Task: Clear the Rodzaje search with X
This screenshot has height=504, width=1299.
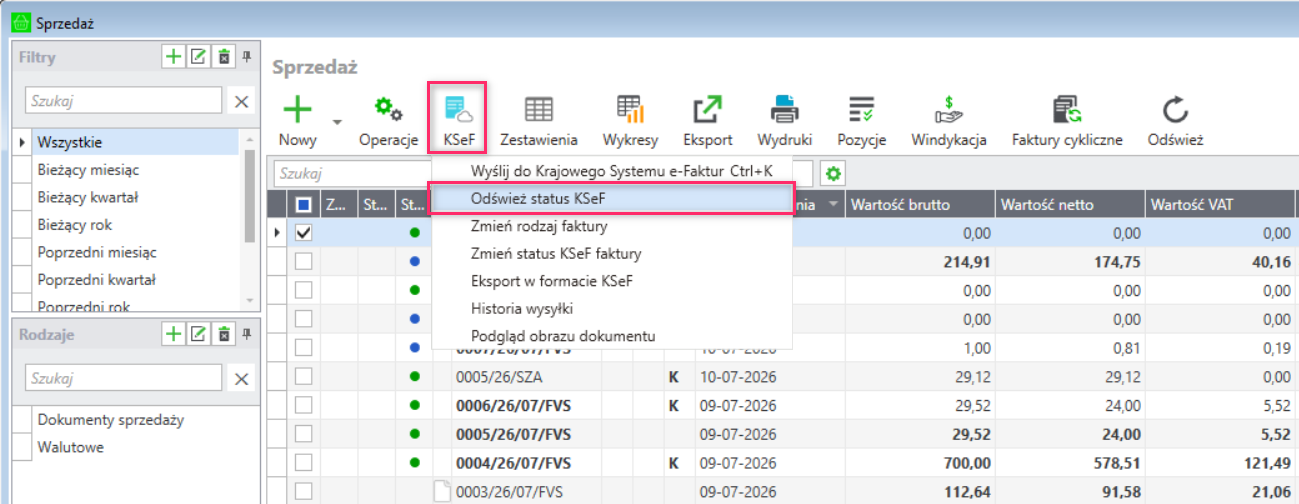Action: point(241,378)
